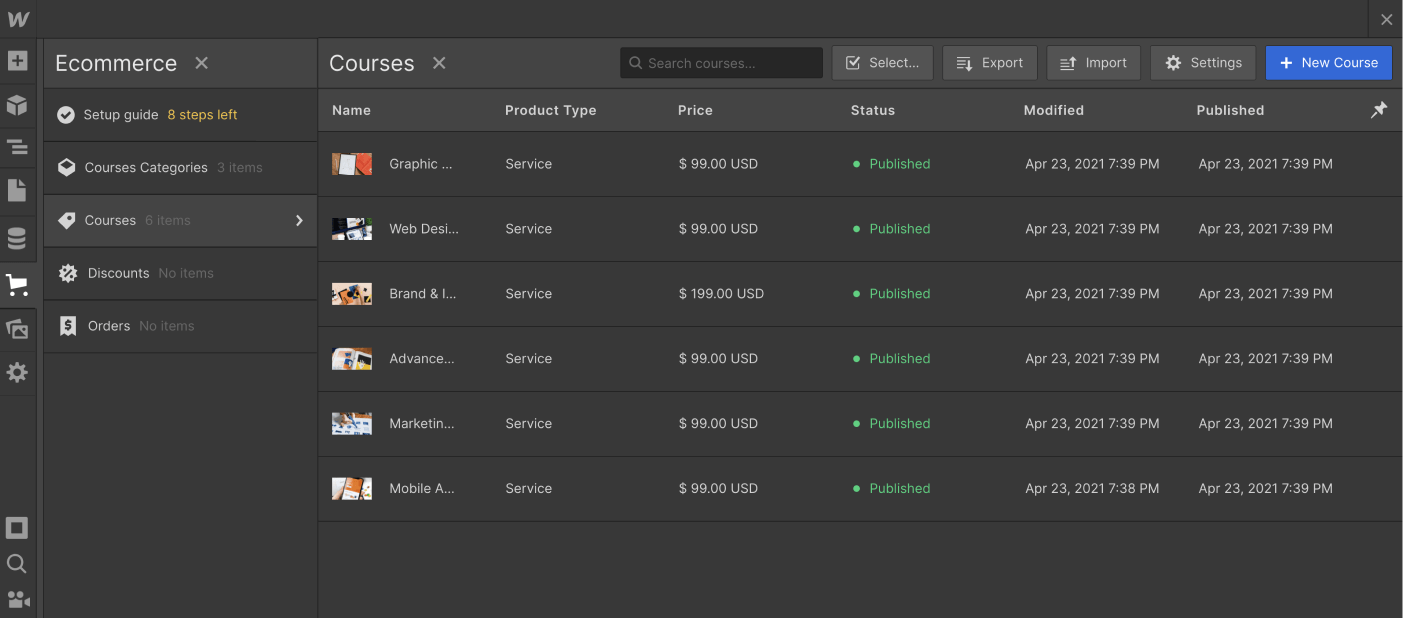The width and height of the screenshot is (1403, 619).
Task: Sort by Product Type column header
Action: point(550,110)
